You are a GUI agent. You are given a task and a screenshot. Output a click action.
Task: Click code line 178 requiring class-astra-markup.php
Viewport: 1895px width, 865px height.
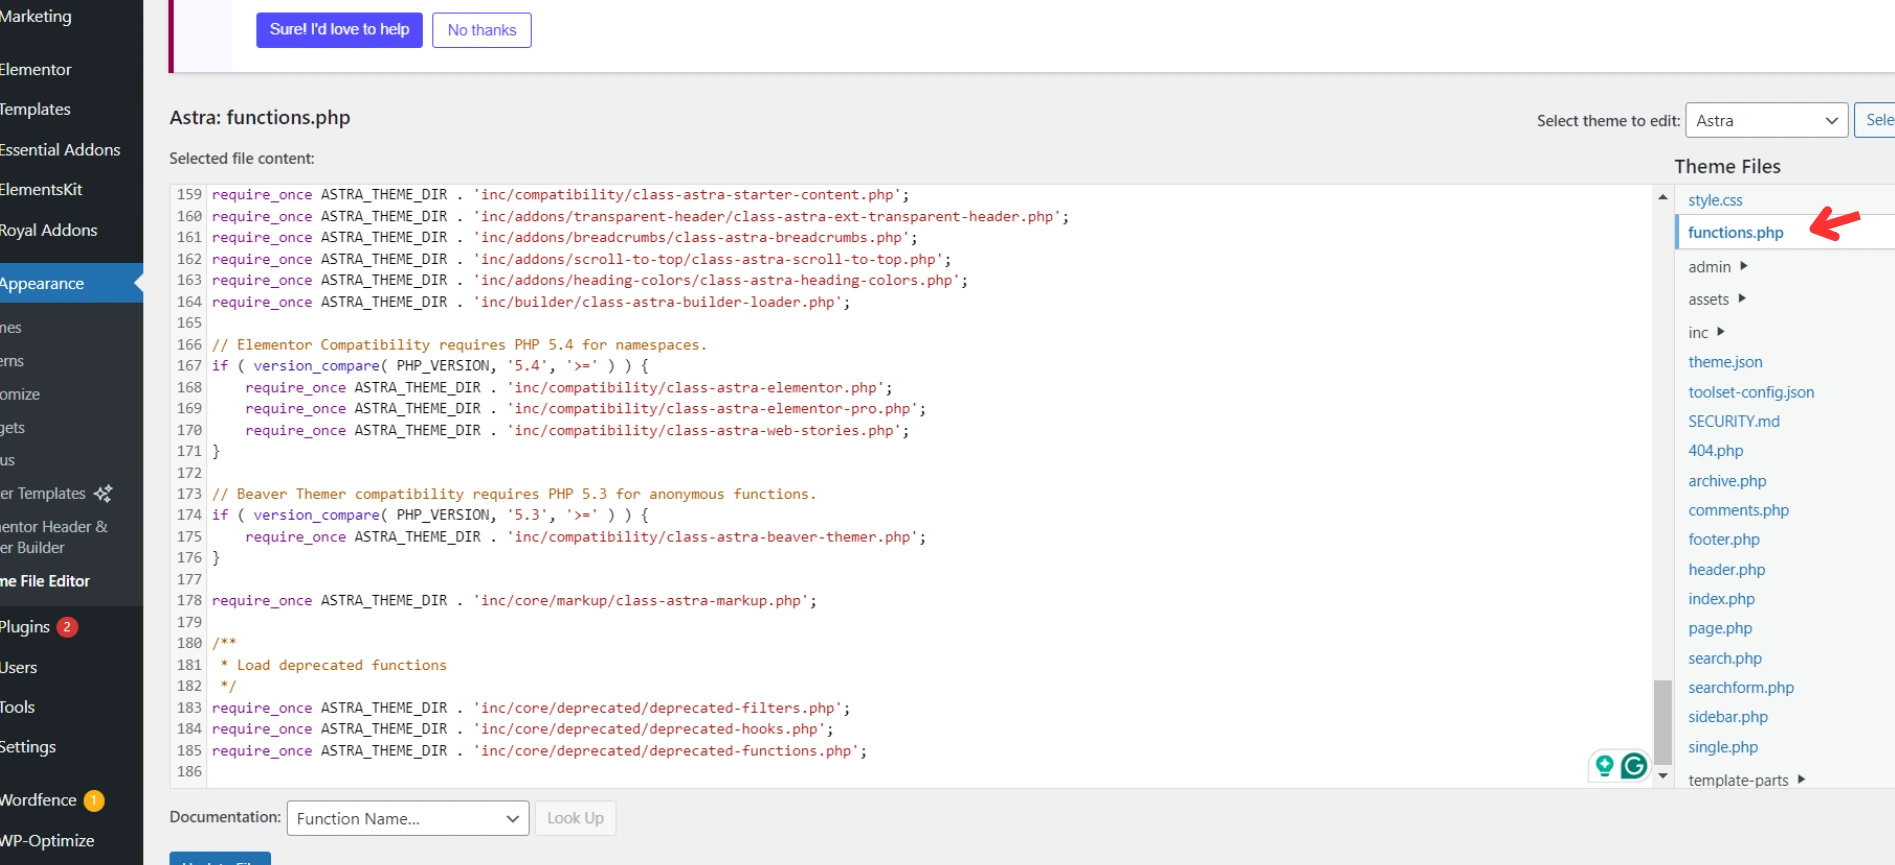coord(514,601)
